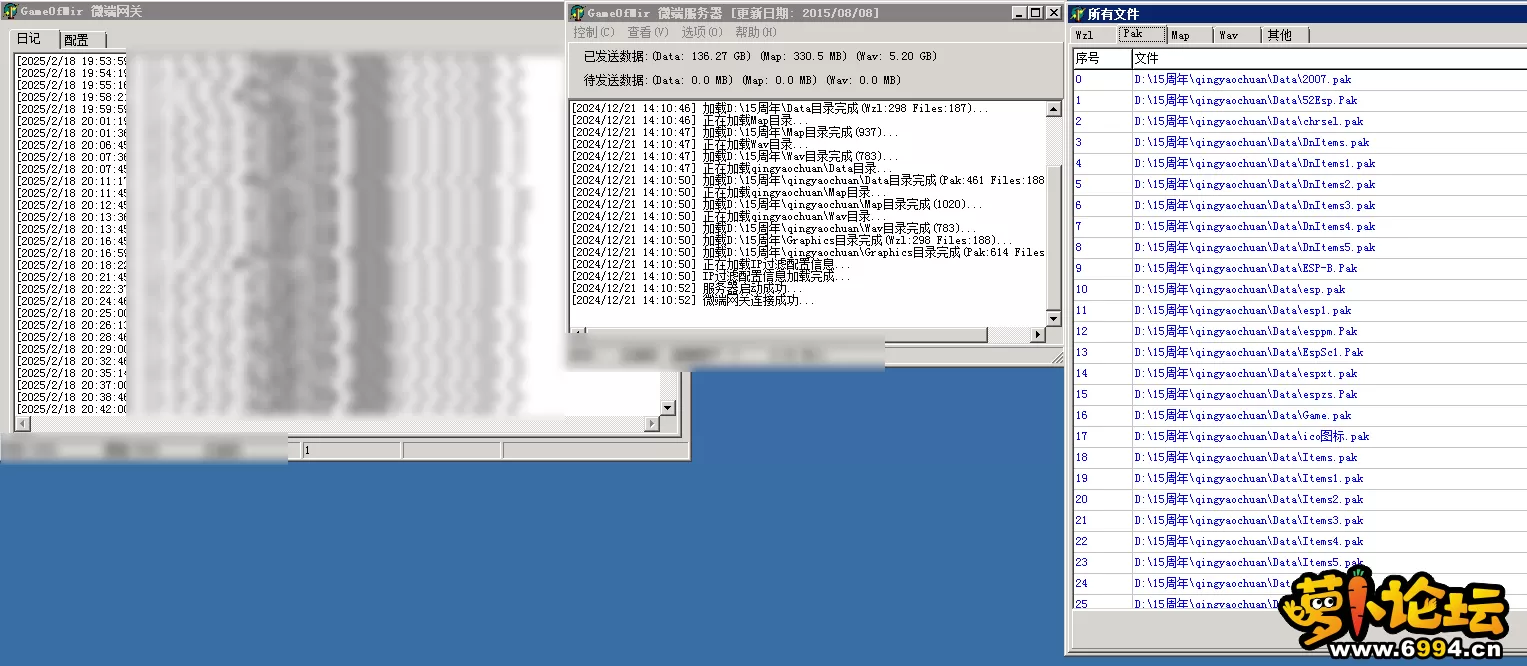Select the 52Esp.Pak file row
1527x666 pixels.
[1298, 100]
